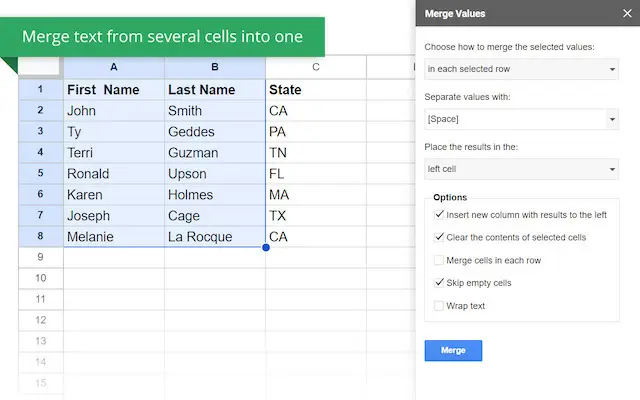
Task: Select the cell containing 'Upson'
Action: [x=215, y=173]
